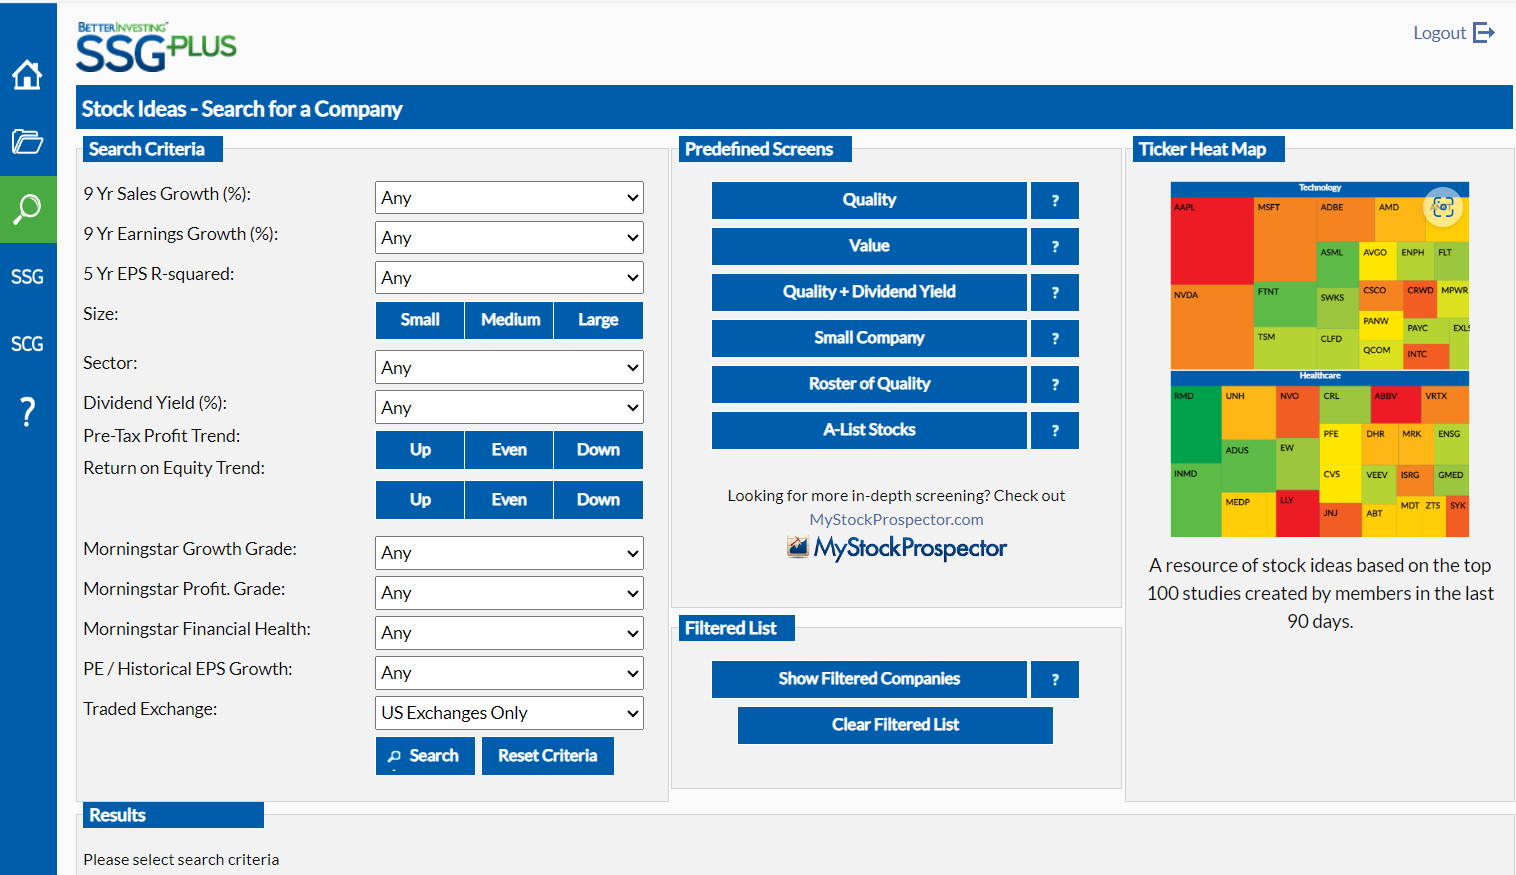Open the Morningstar Profit. Grade dropdown
1516x875 pixels.
click(510, 593)
